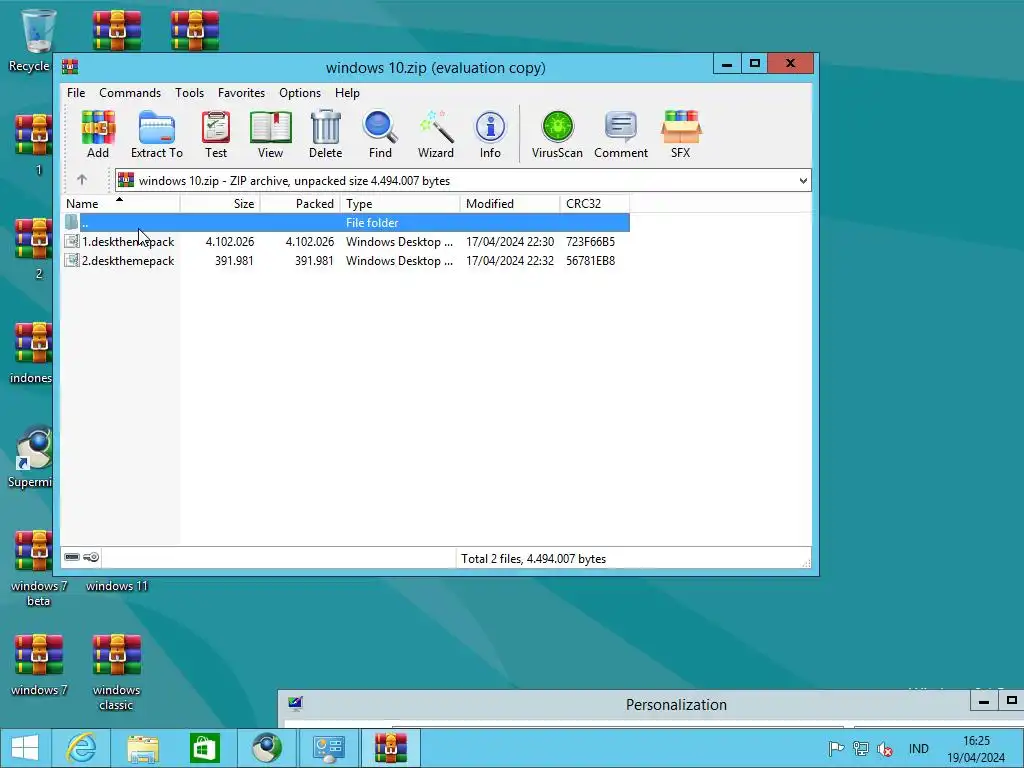The height and width of the screenshot is (768, 1024).
Task: Open the Windows Start button
Action: tap(25, 748)
